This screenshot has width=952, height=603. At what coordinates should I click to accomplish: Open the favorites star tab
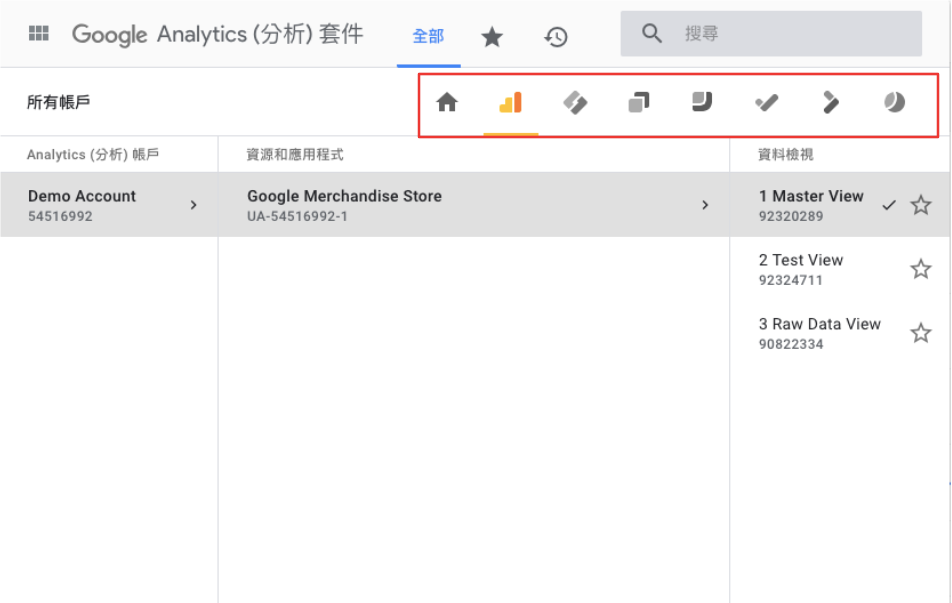click(x=492, y=37)
